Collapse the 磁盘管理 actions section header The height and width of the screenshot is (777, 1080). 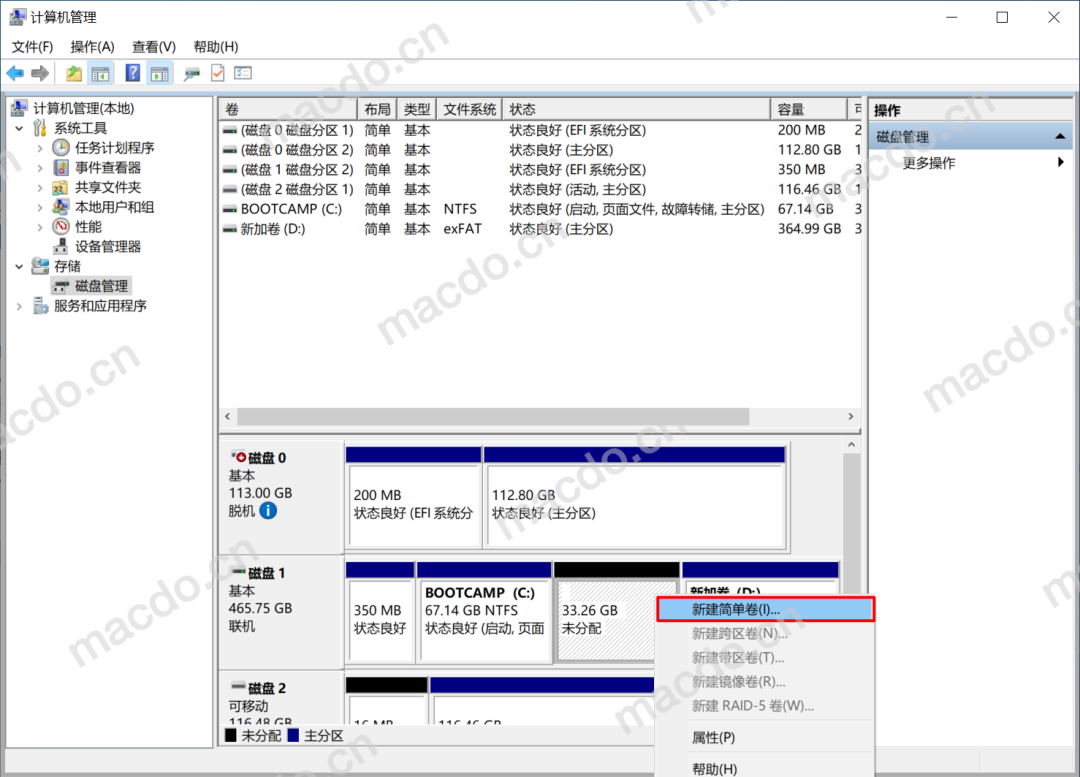(1060, 137)
